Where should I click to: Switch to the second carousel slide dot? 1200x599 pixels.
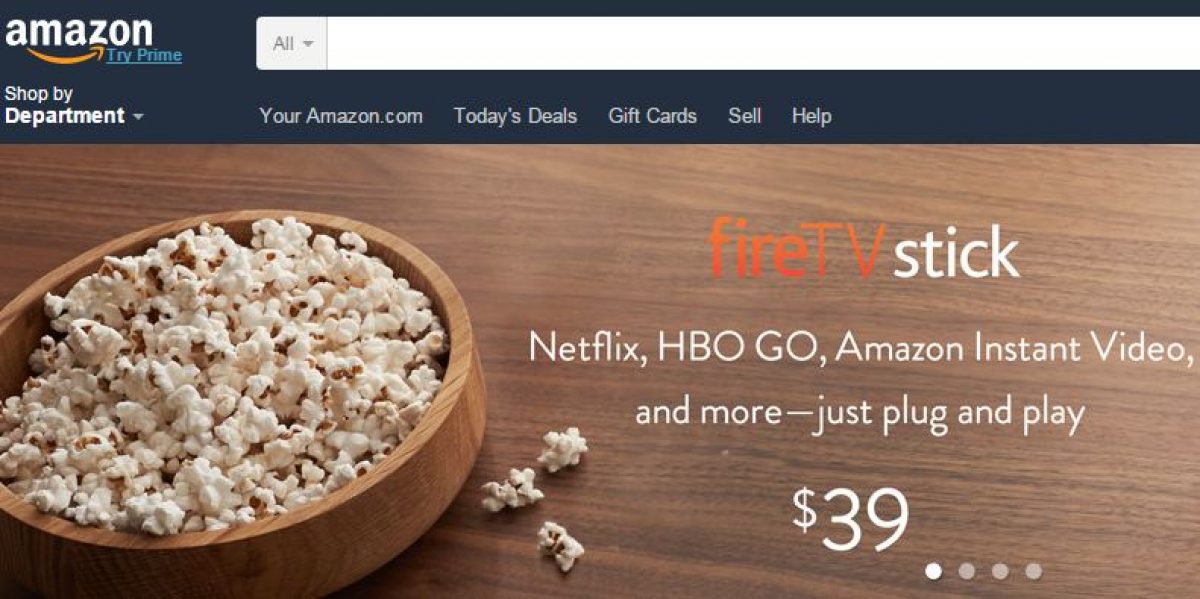967,571
